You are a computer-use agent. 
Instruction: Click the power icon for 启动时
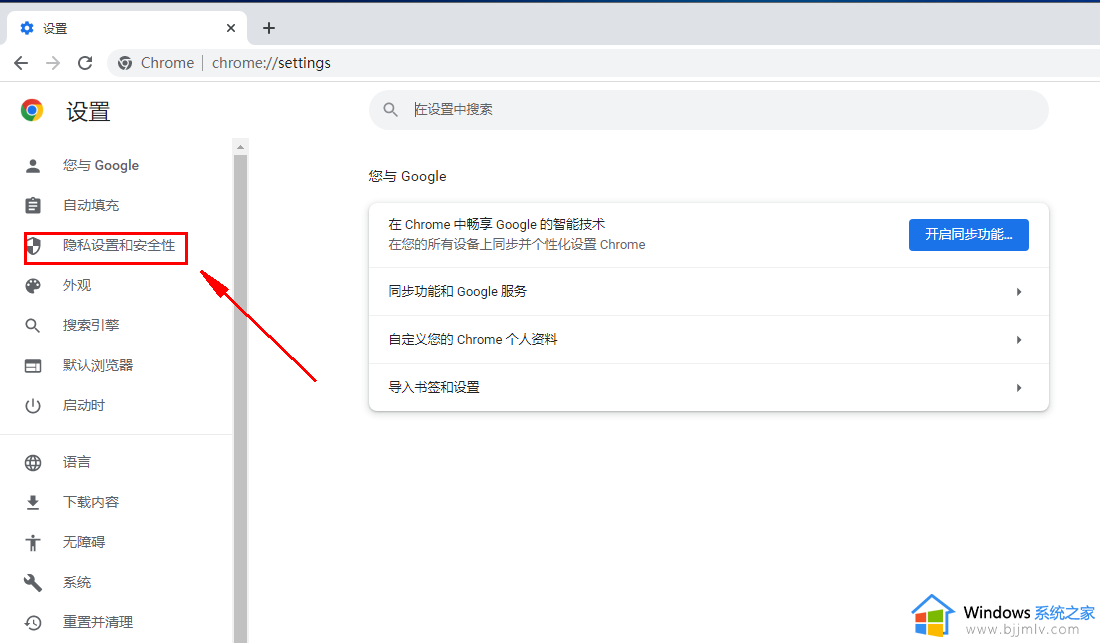point(33,406)
